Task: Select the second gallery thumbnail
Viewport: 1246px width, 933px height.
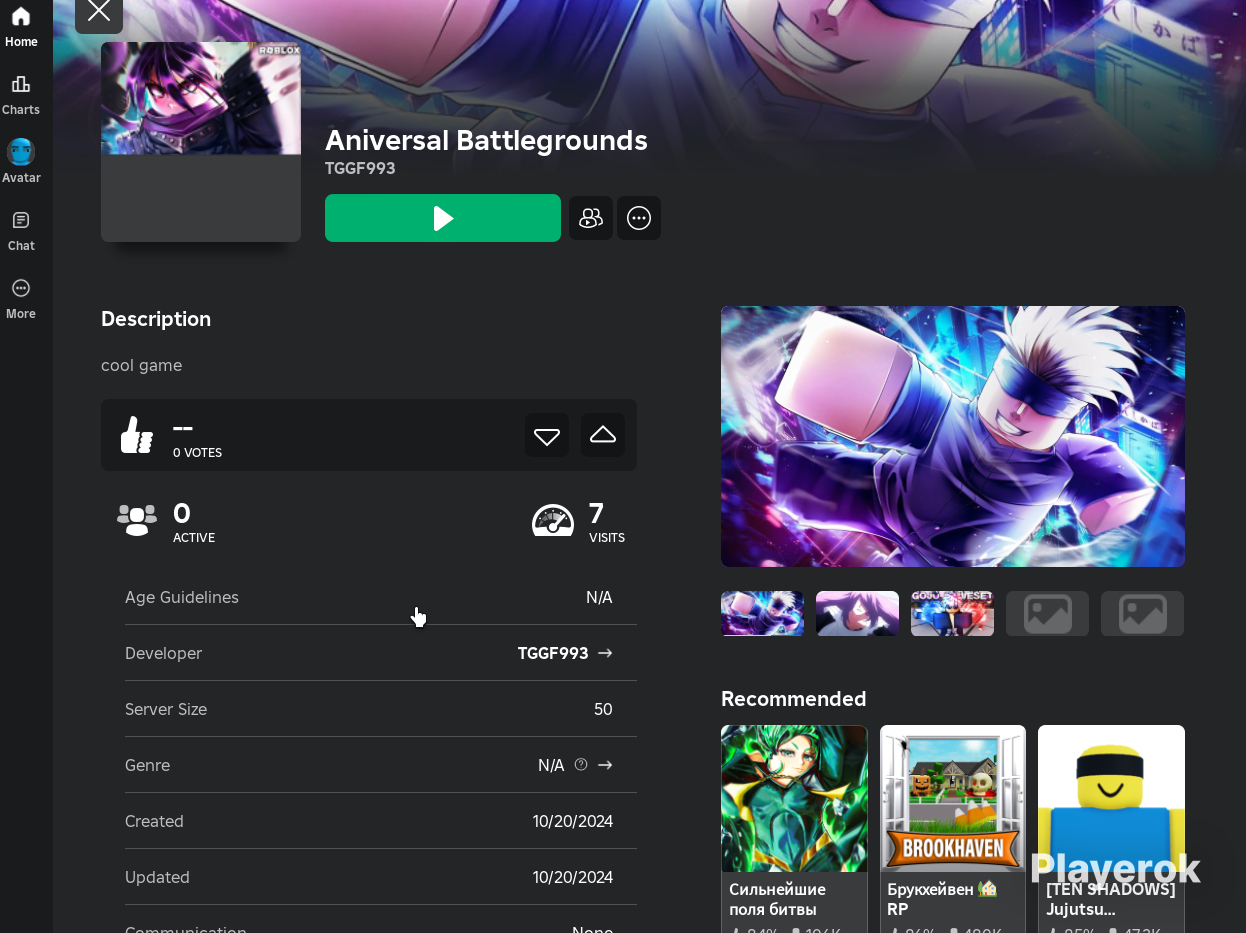Action: [x=857, y=613]
